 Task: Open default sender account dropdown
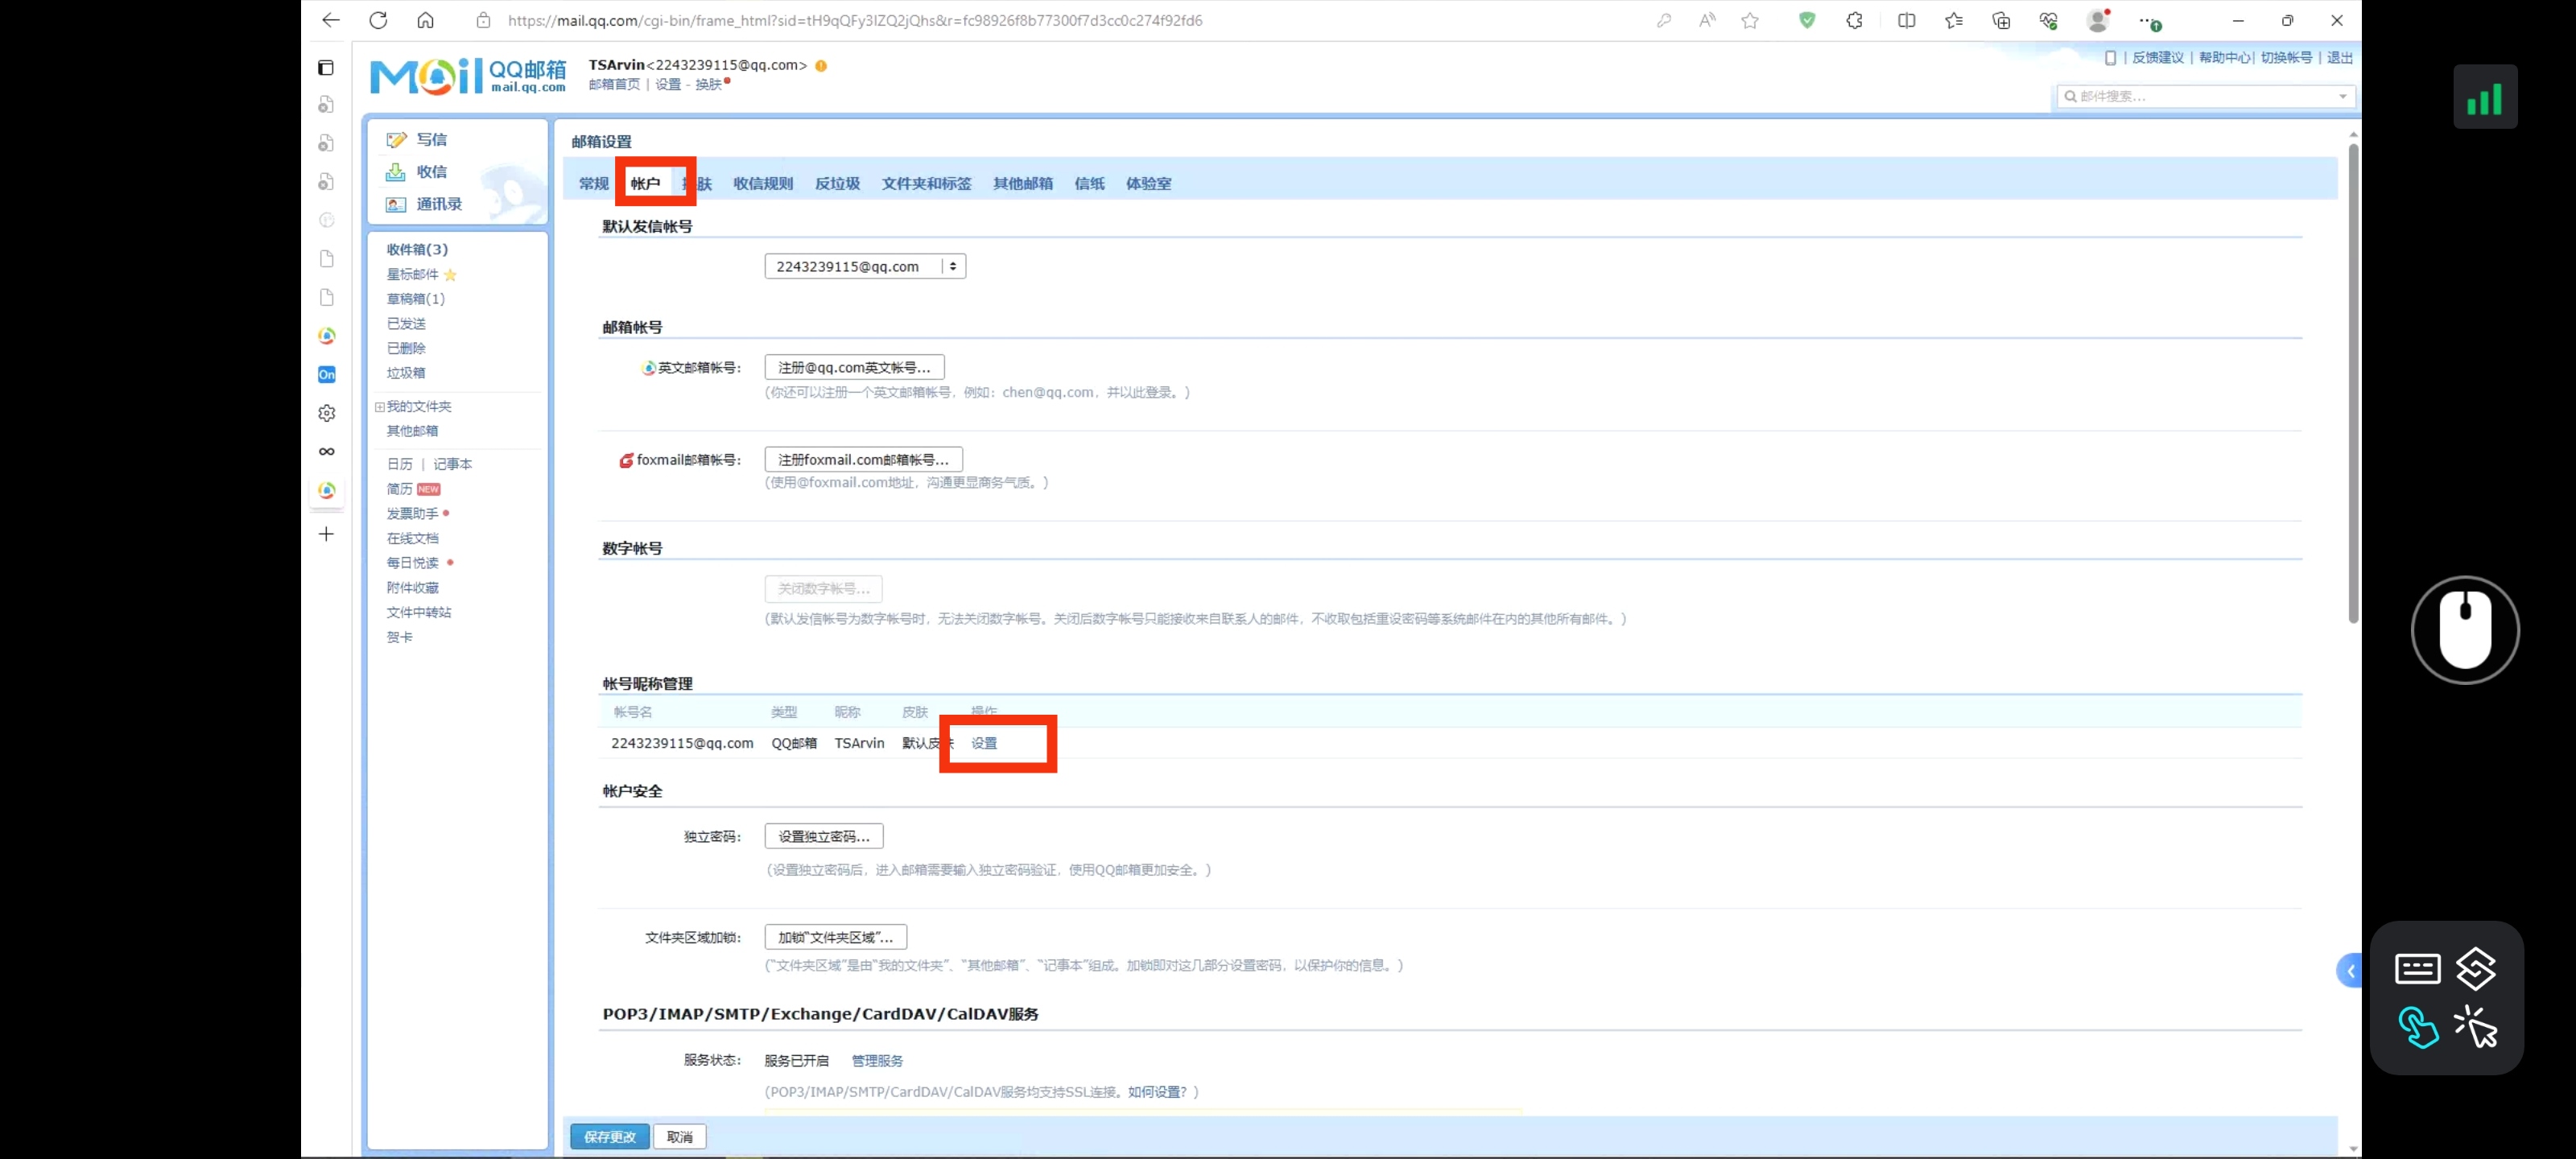[865, 266]
